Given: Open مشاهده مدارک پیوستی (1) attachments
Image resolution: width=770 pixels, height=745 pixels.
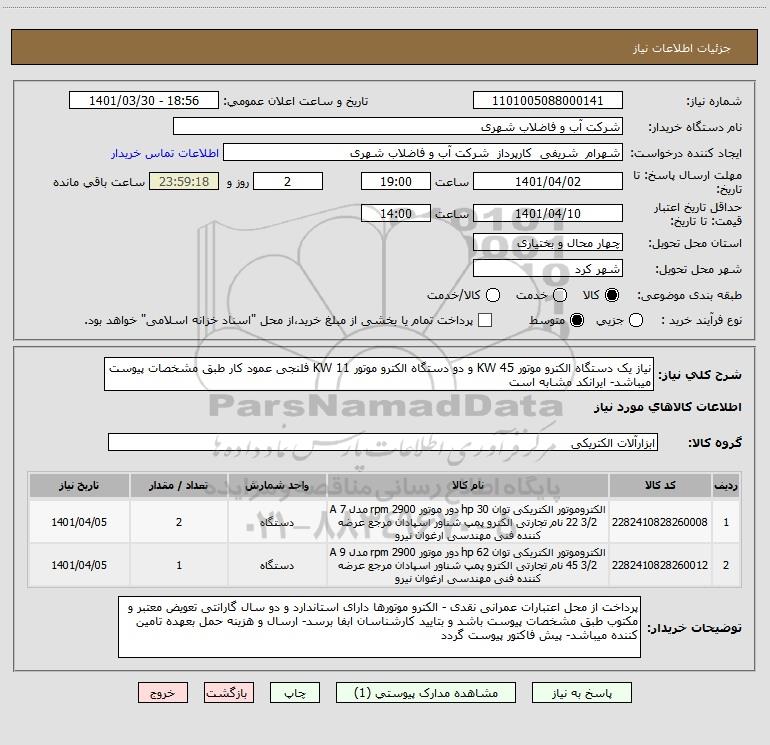Looking at the screenshot, I should (426, 692).
